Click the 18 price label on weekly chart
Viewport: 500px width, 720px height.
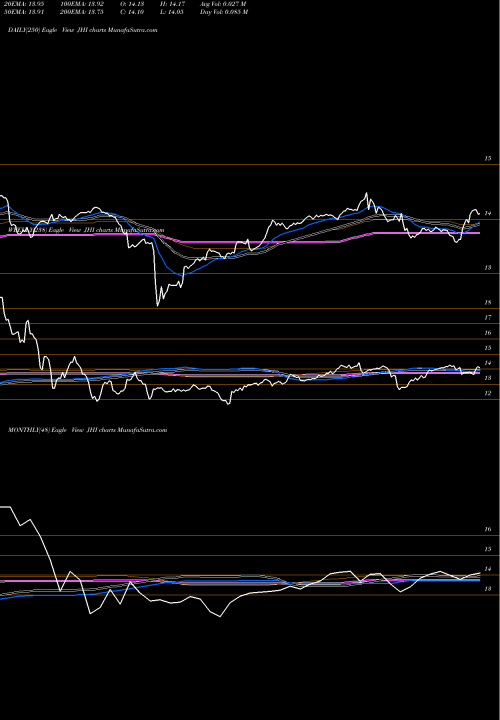tap(488, 303)
